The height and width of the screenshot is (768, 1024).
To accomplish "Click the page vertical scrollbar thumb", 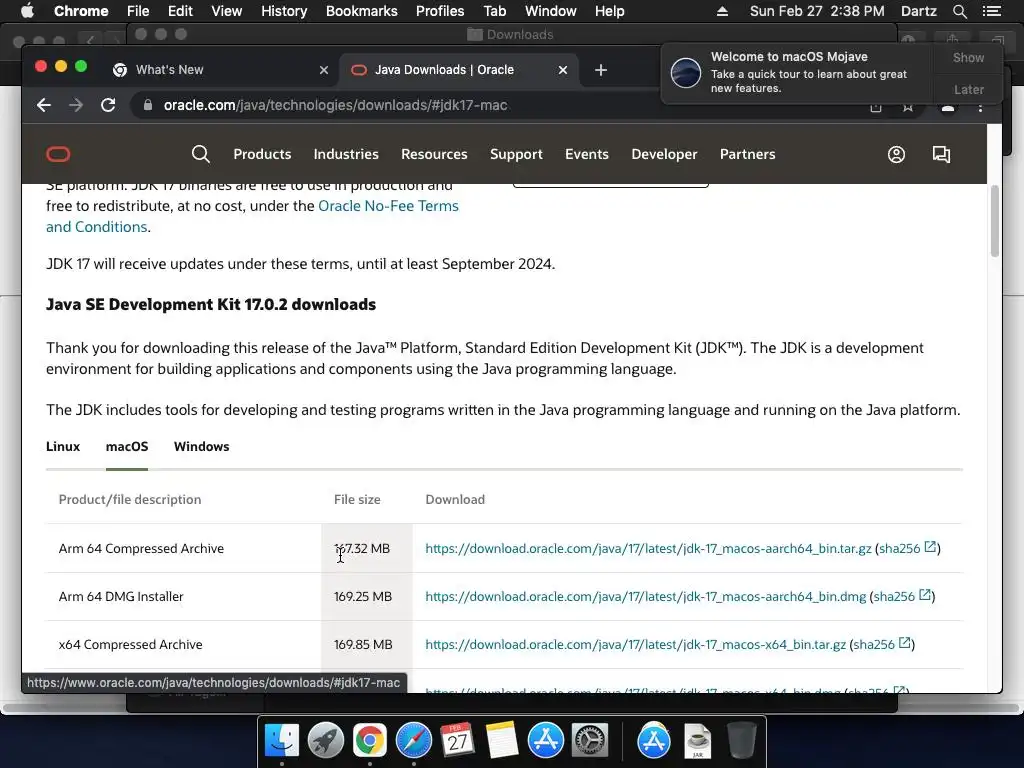I will pos(994,221).
